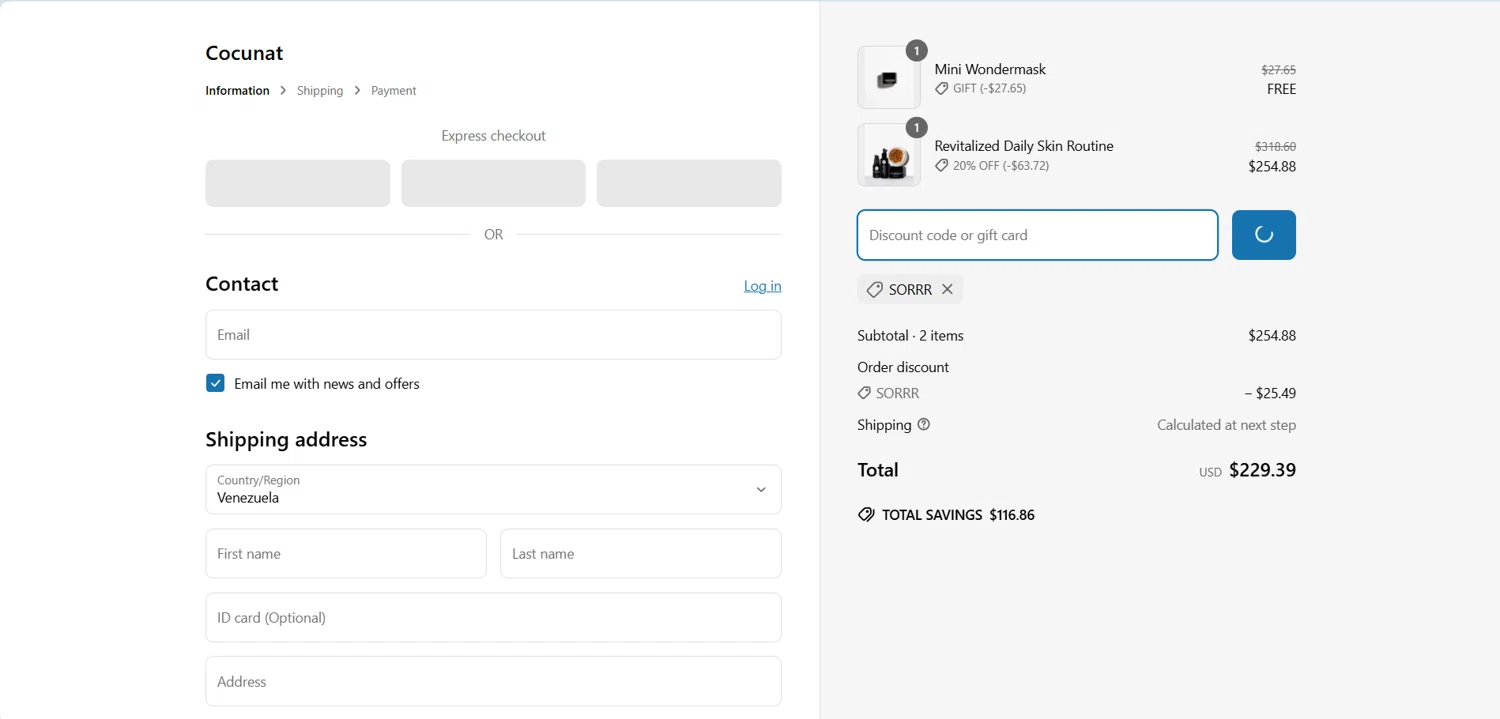Click the help icon next to Shipping

(924, 424)
